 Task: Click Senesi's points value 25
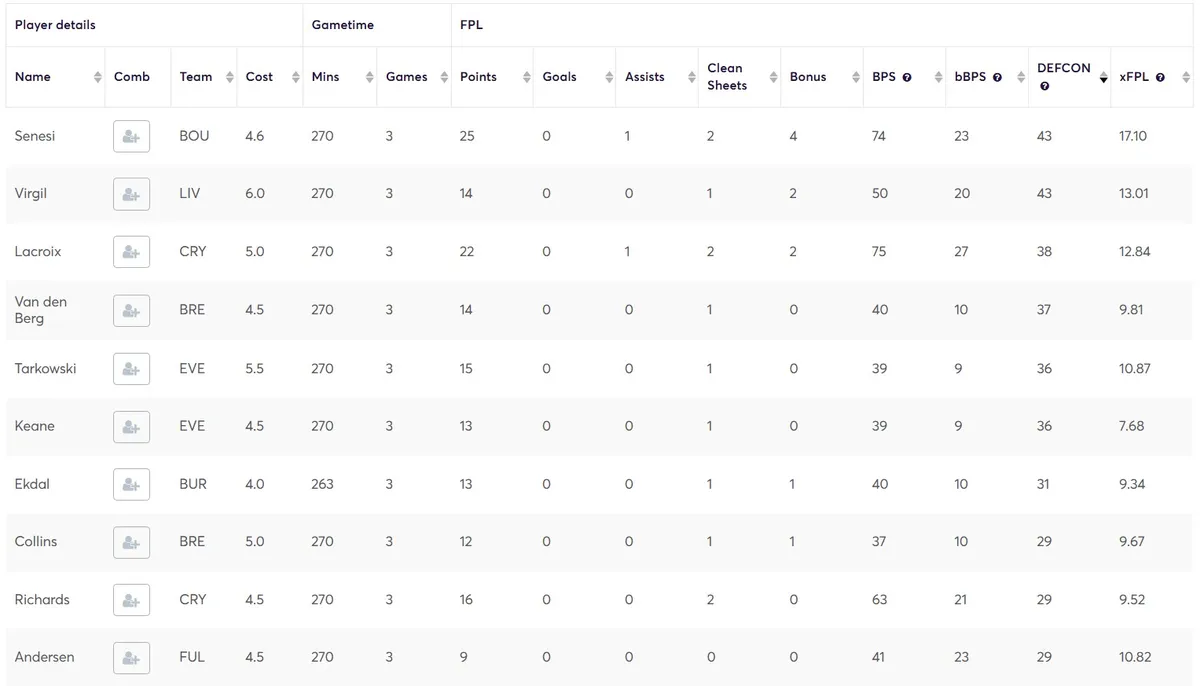click(x=467, y=136)
